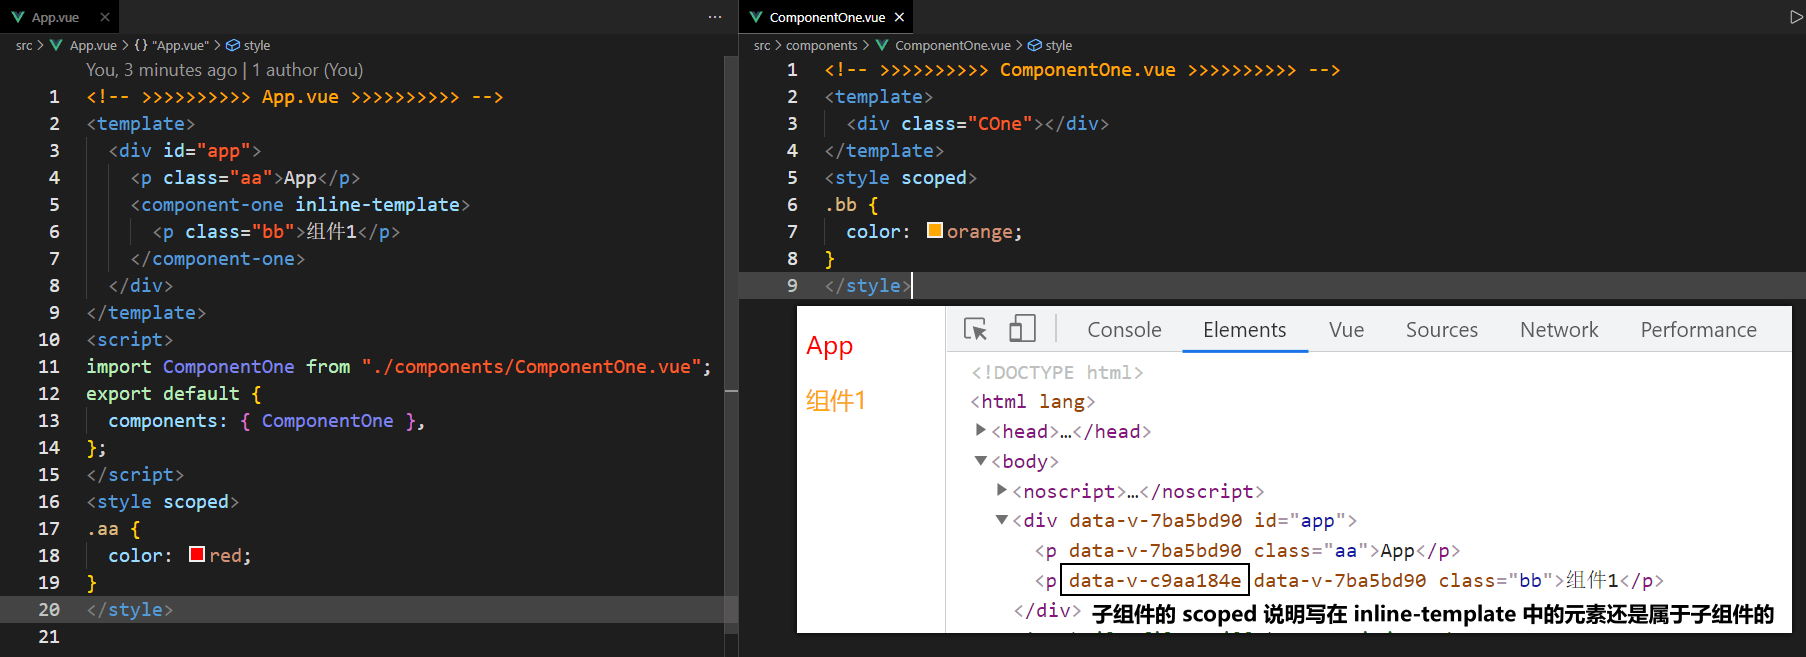This screenshot has height=657, width=1806.
Task: Open the left editor's more actions ellipsis menu
Action: [715, 17]
